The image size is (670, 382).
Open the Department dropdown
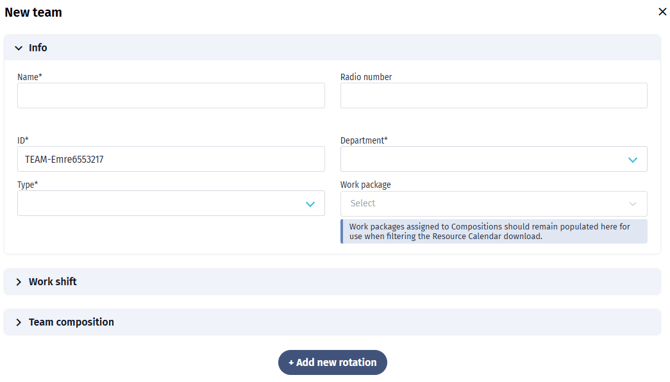(494, 159)
